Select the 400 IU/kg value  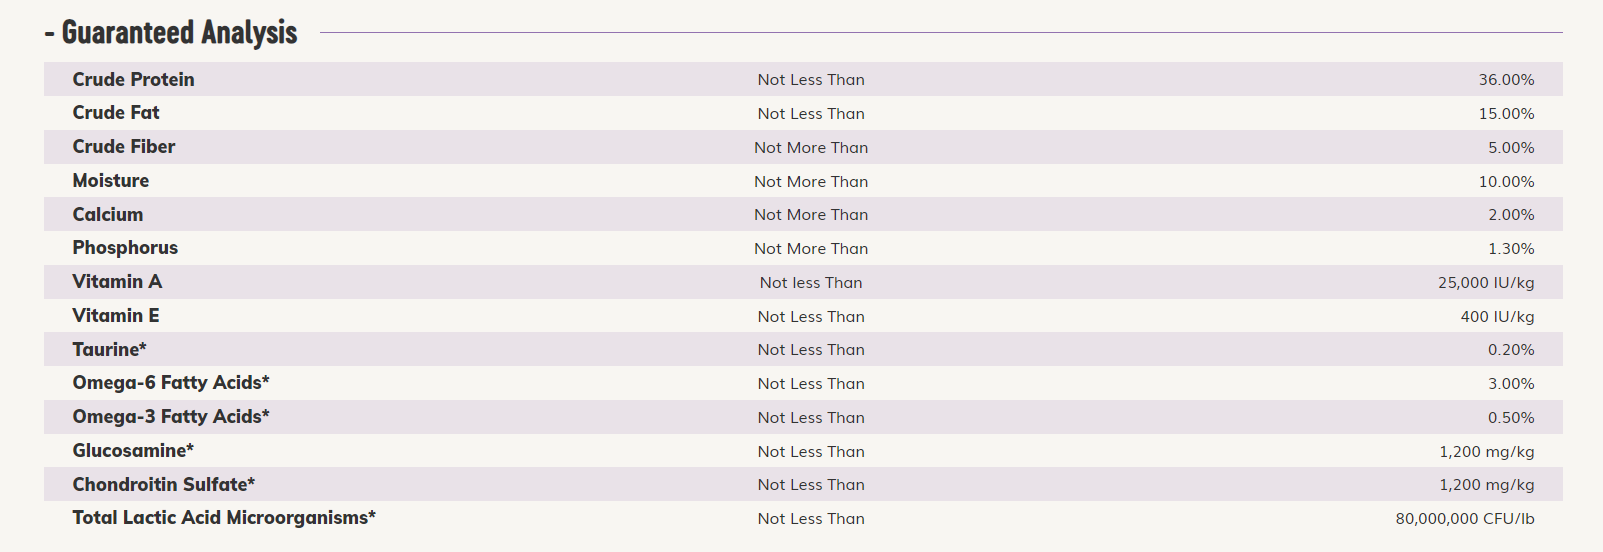pyautogui.click(x=1497, y=317)
